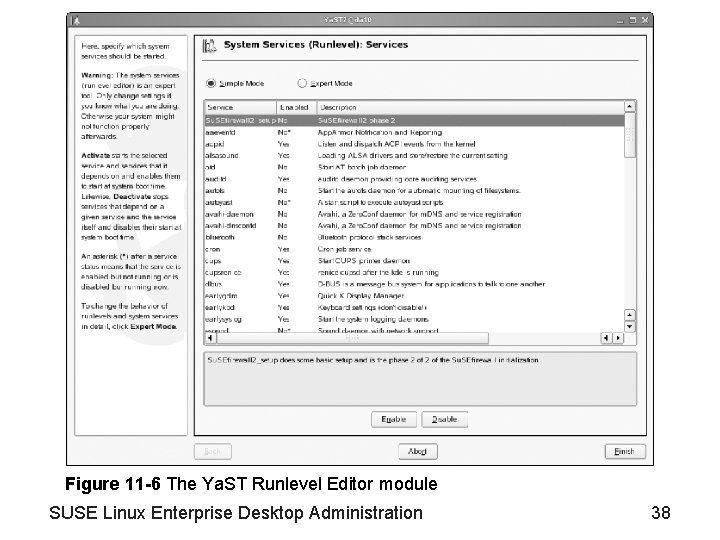Select the avahi-dnsconfd service row
The image size is (720, 540).
(x=414, y=225)
